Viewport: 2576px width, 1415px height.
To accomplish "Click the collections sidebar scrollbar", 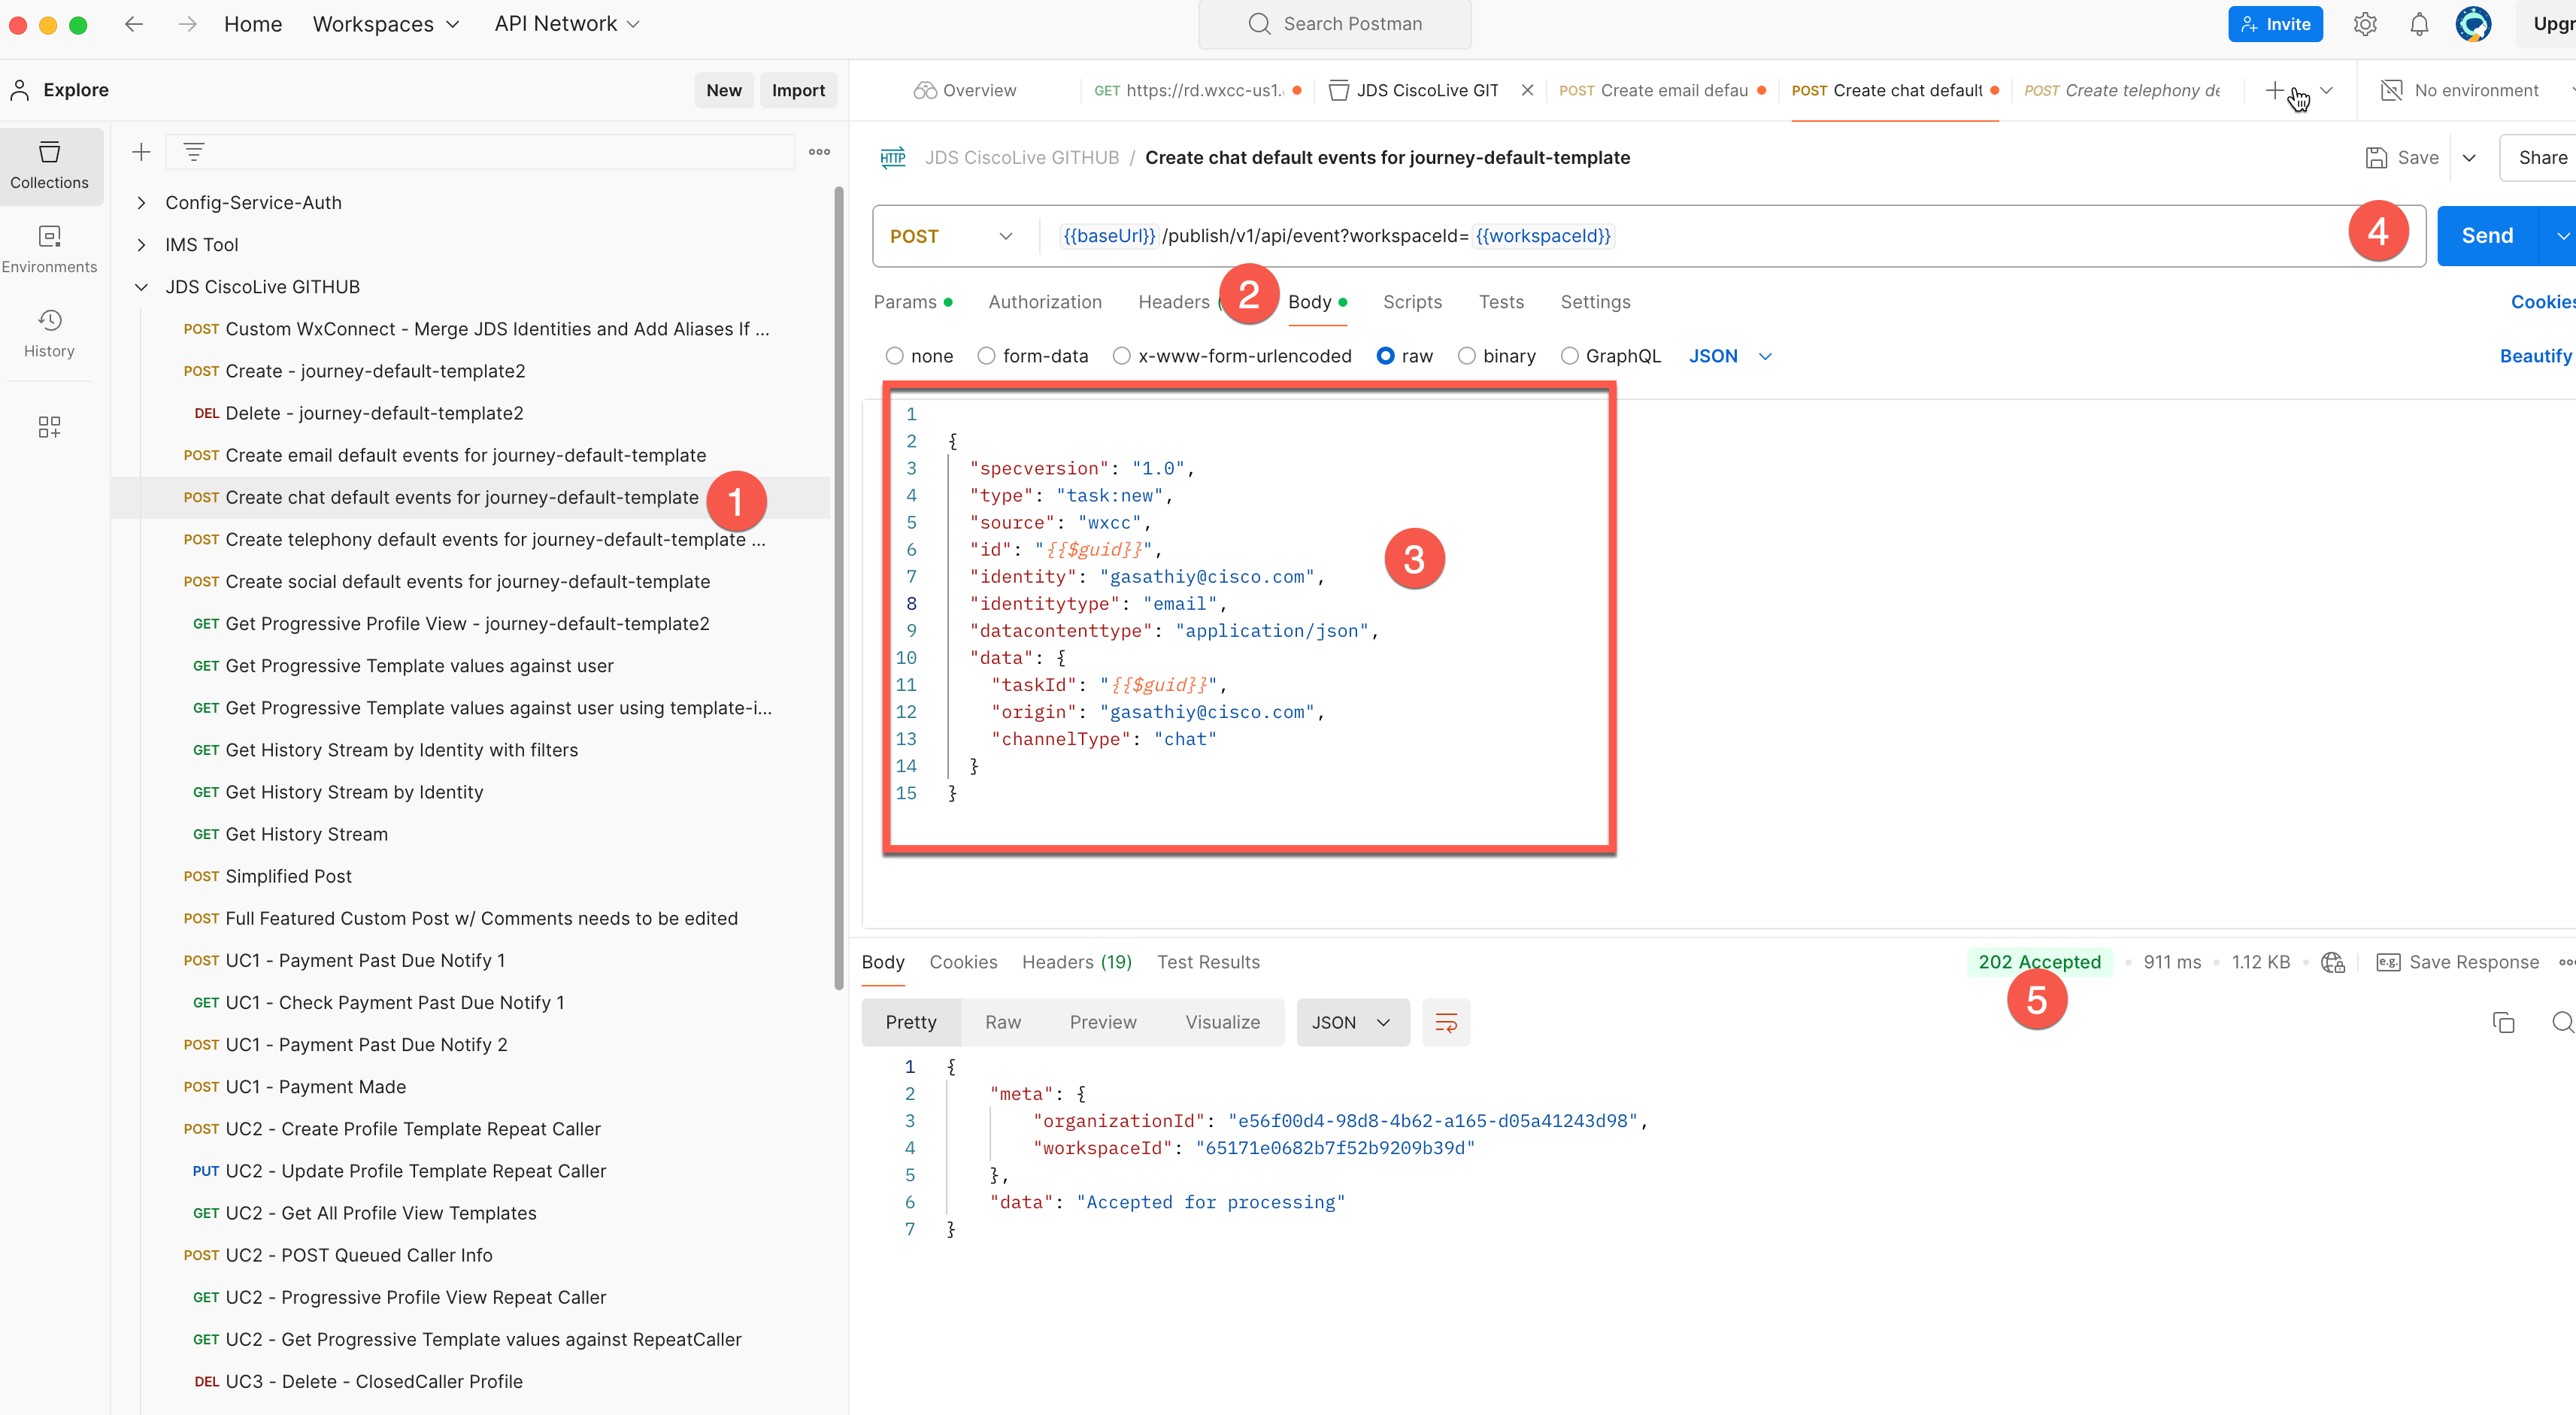I will (838, 590).
